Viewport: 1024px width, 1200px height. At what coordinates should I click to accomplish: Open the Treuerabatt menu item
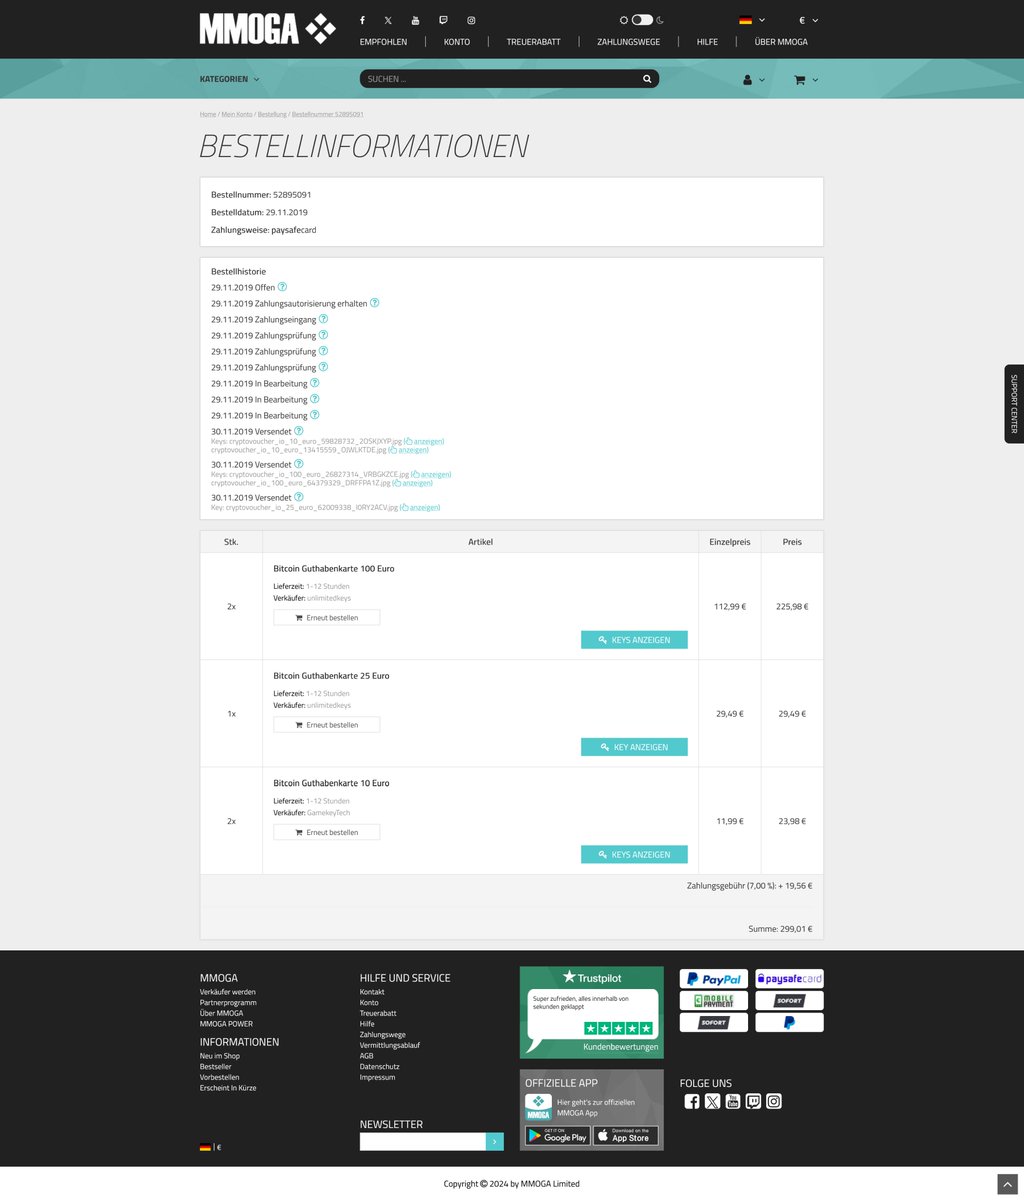(534, 42)
